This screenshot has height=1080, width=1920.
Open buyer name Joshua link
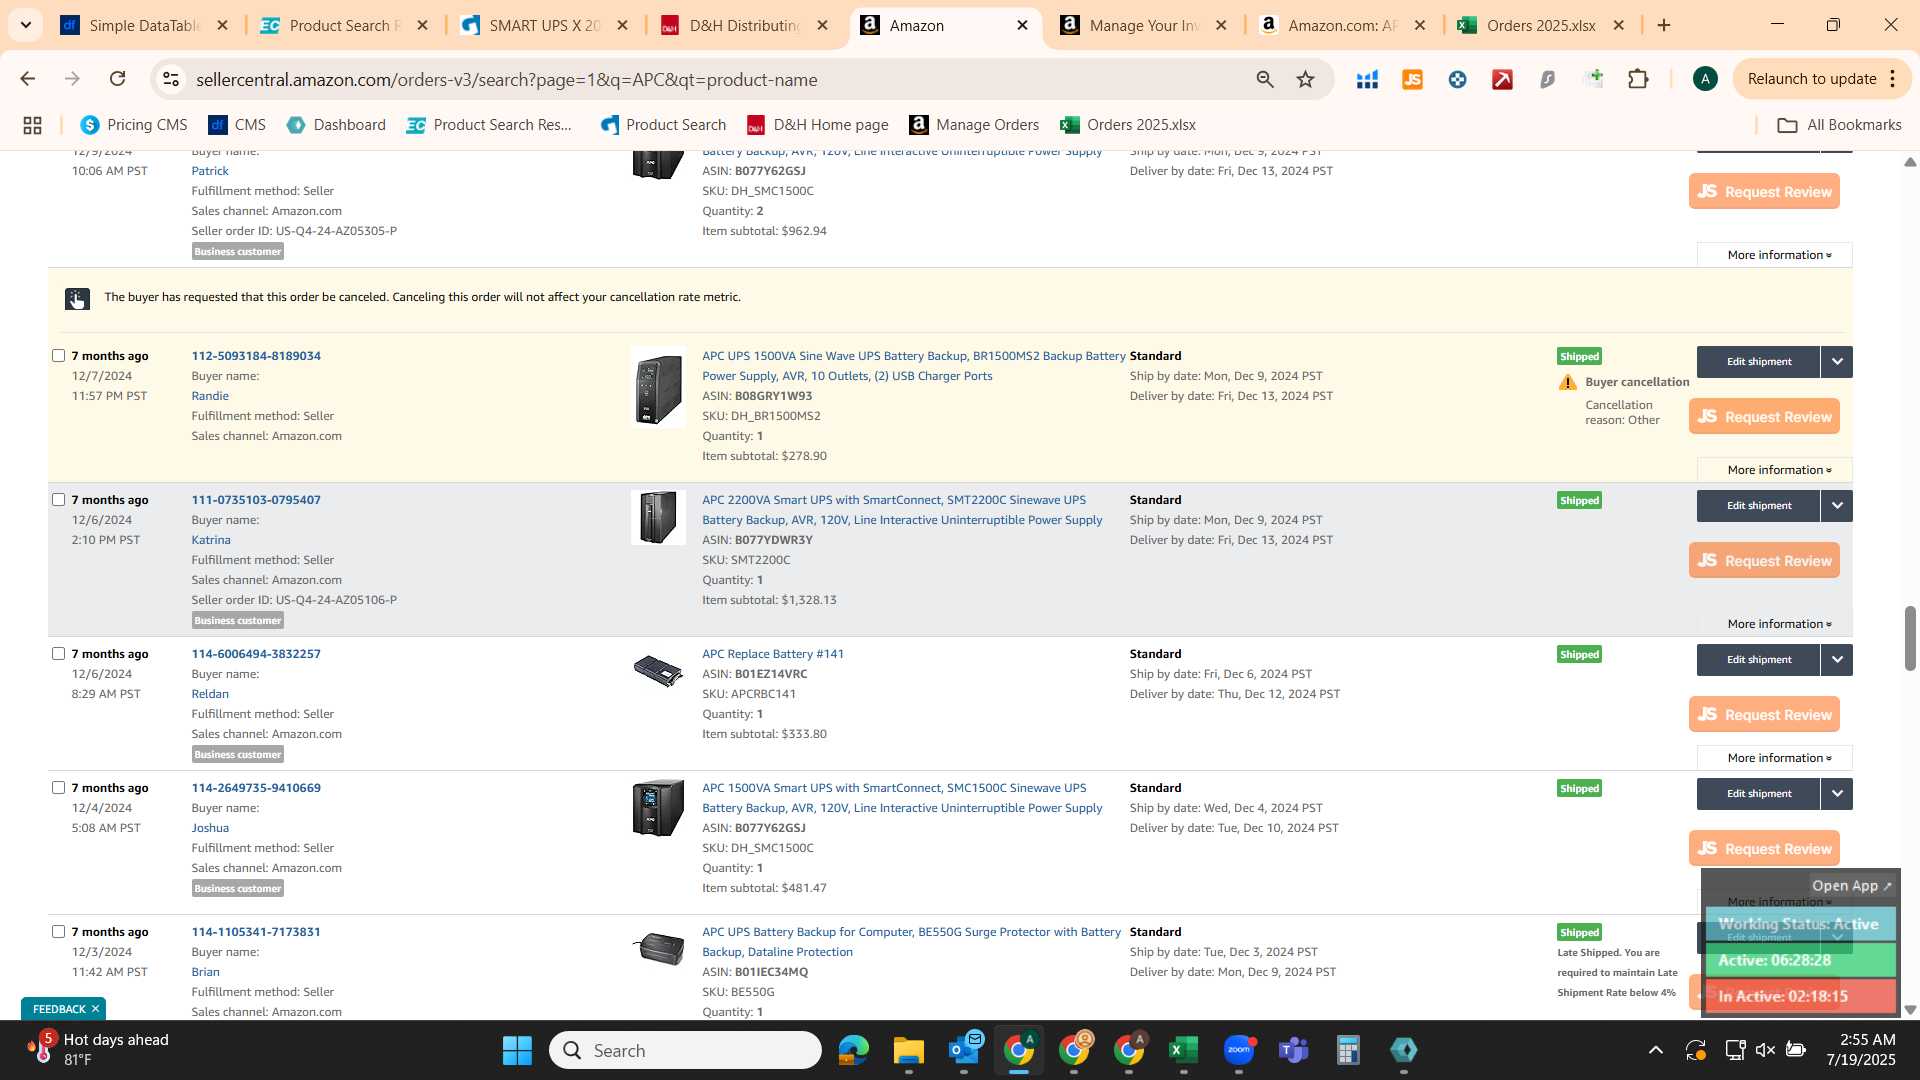tap(210, 828)
